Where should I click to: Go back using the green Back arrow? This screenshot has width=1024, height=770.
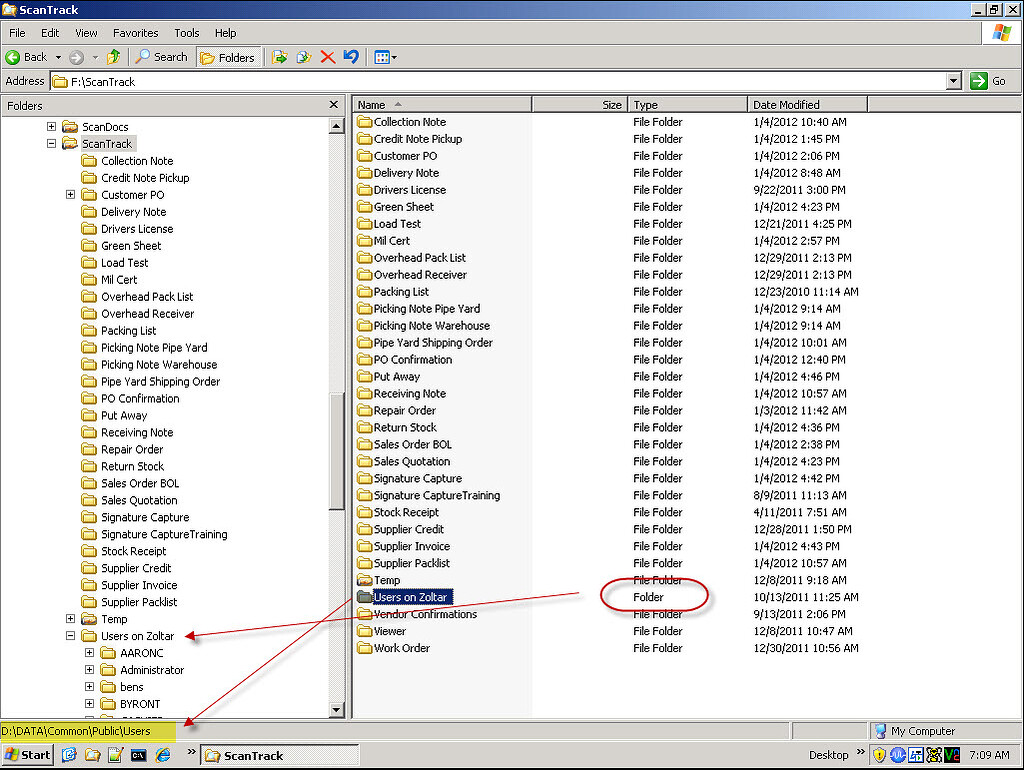(15, 57)
